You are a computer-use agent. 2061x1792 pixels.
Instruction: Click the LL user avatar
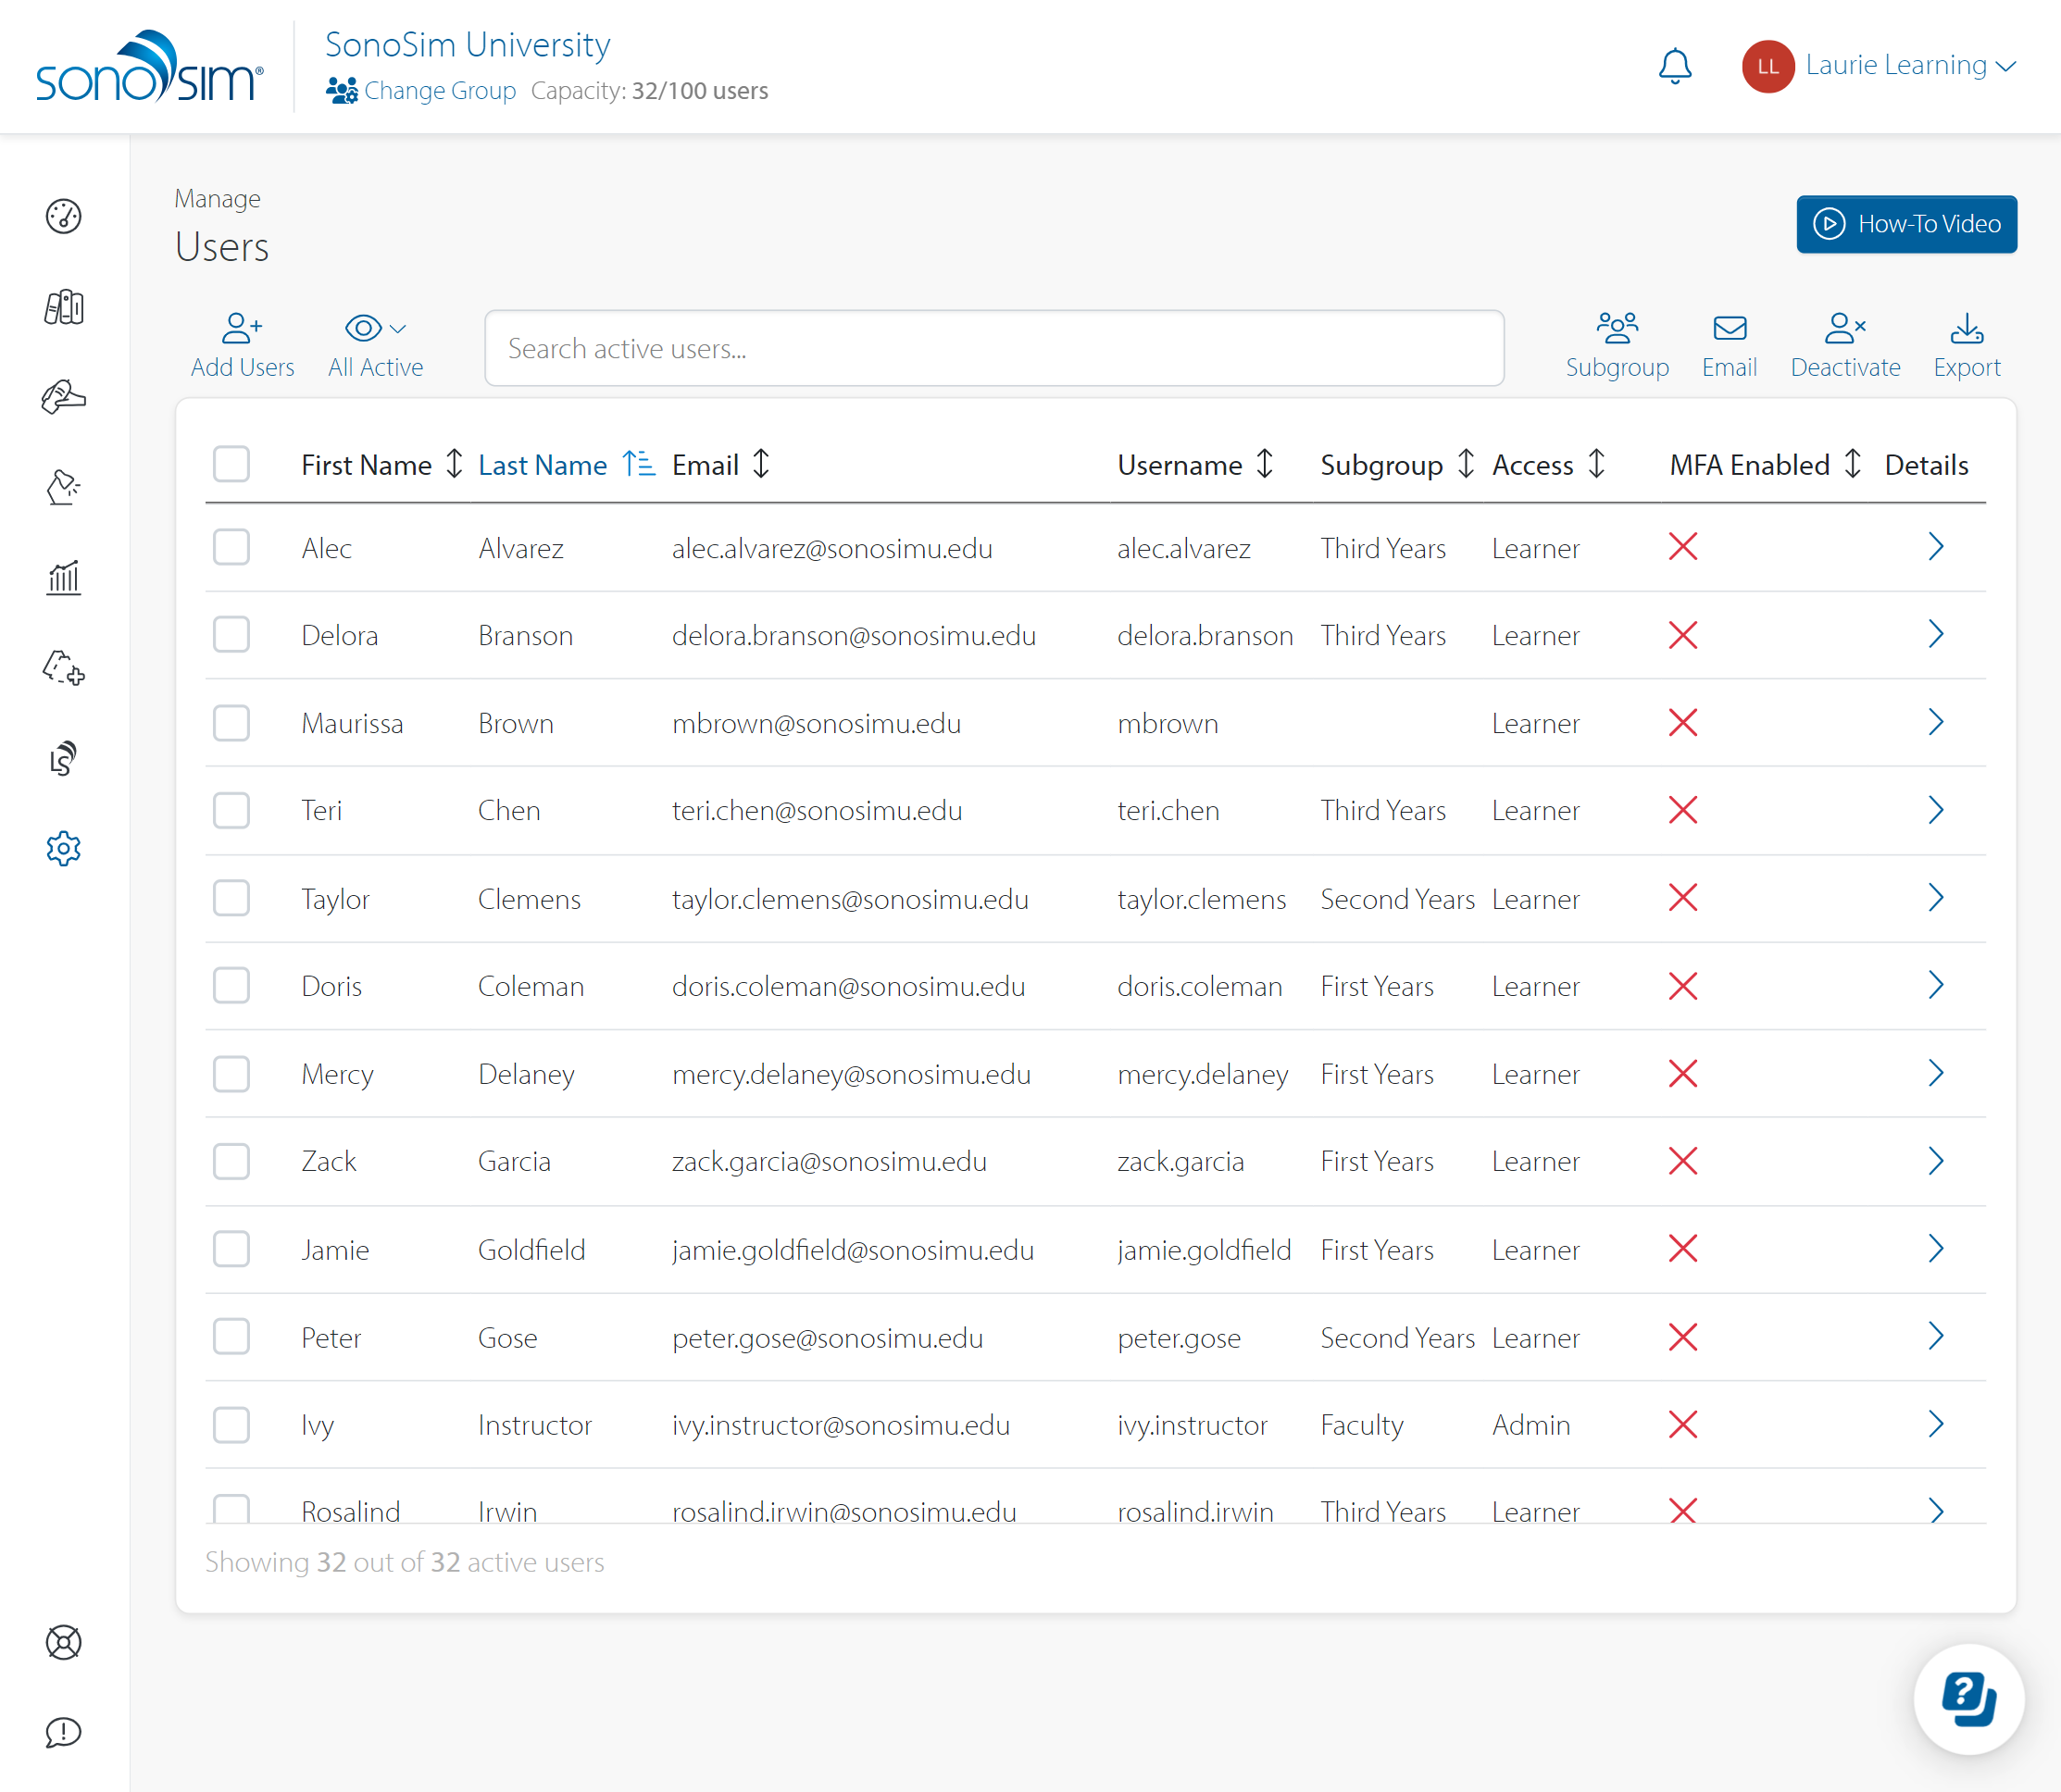tap(1767, 66)
